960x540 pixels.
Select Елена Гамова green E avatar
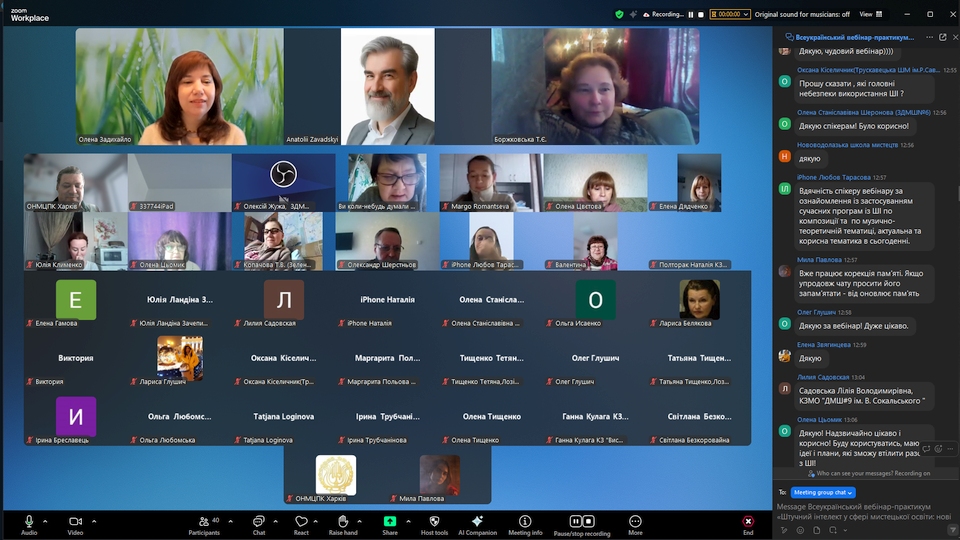coord(75,300)
